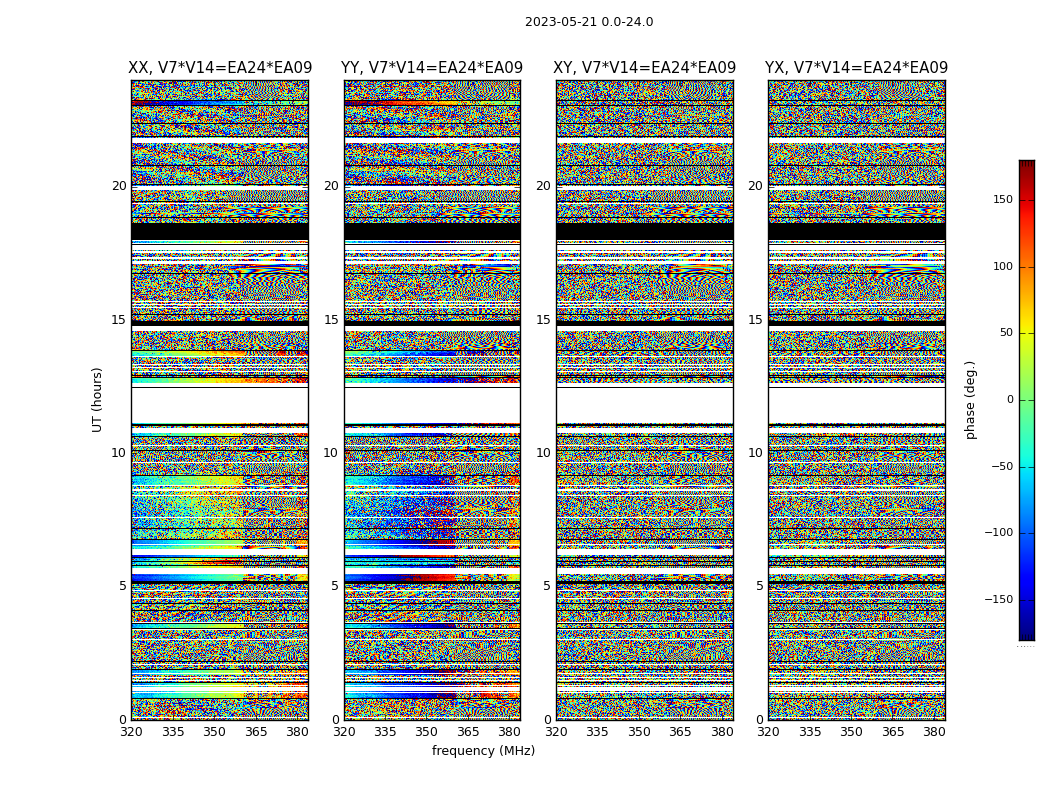Screen dimensions: 1050x800
Task: Click the YY phase waterfall plot
Action: click(x=432, y=400)
